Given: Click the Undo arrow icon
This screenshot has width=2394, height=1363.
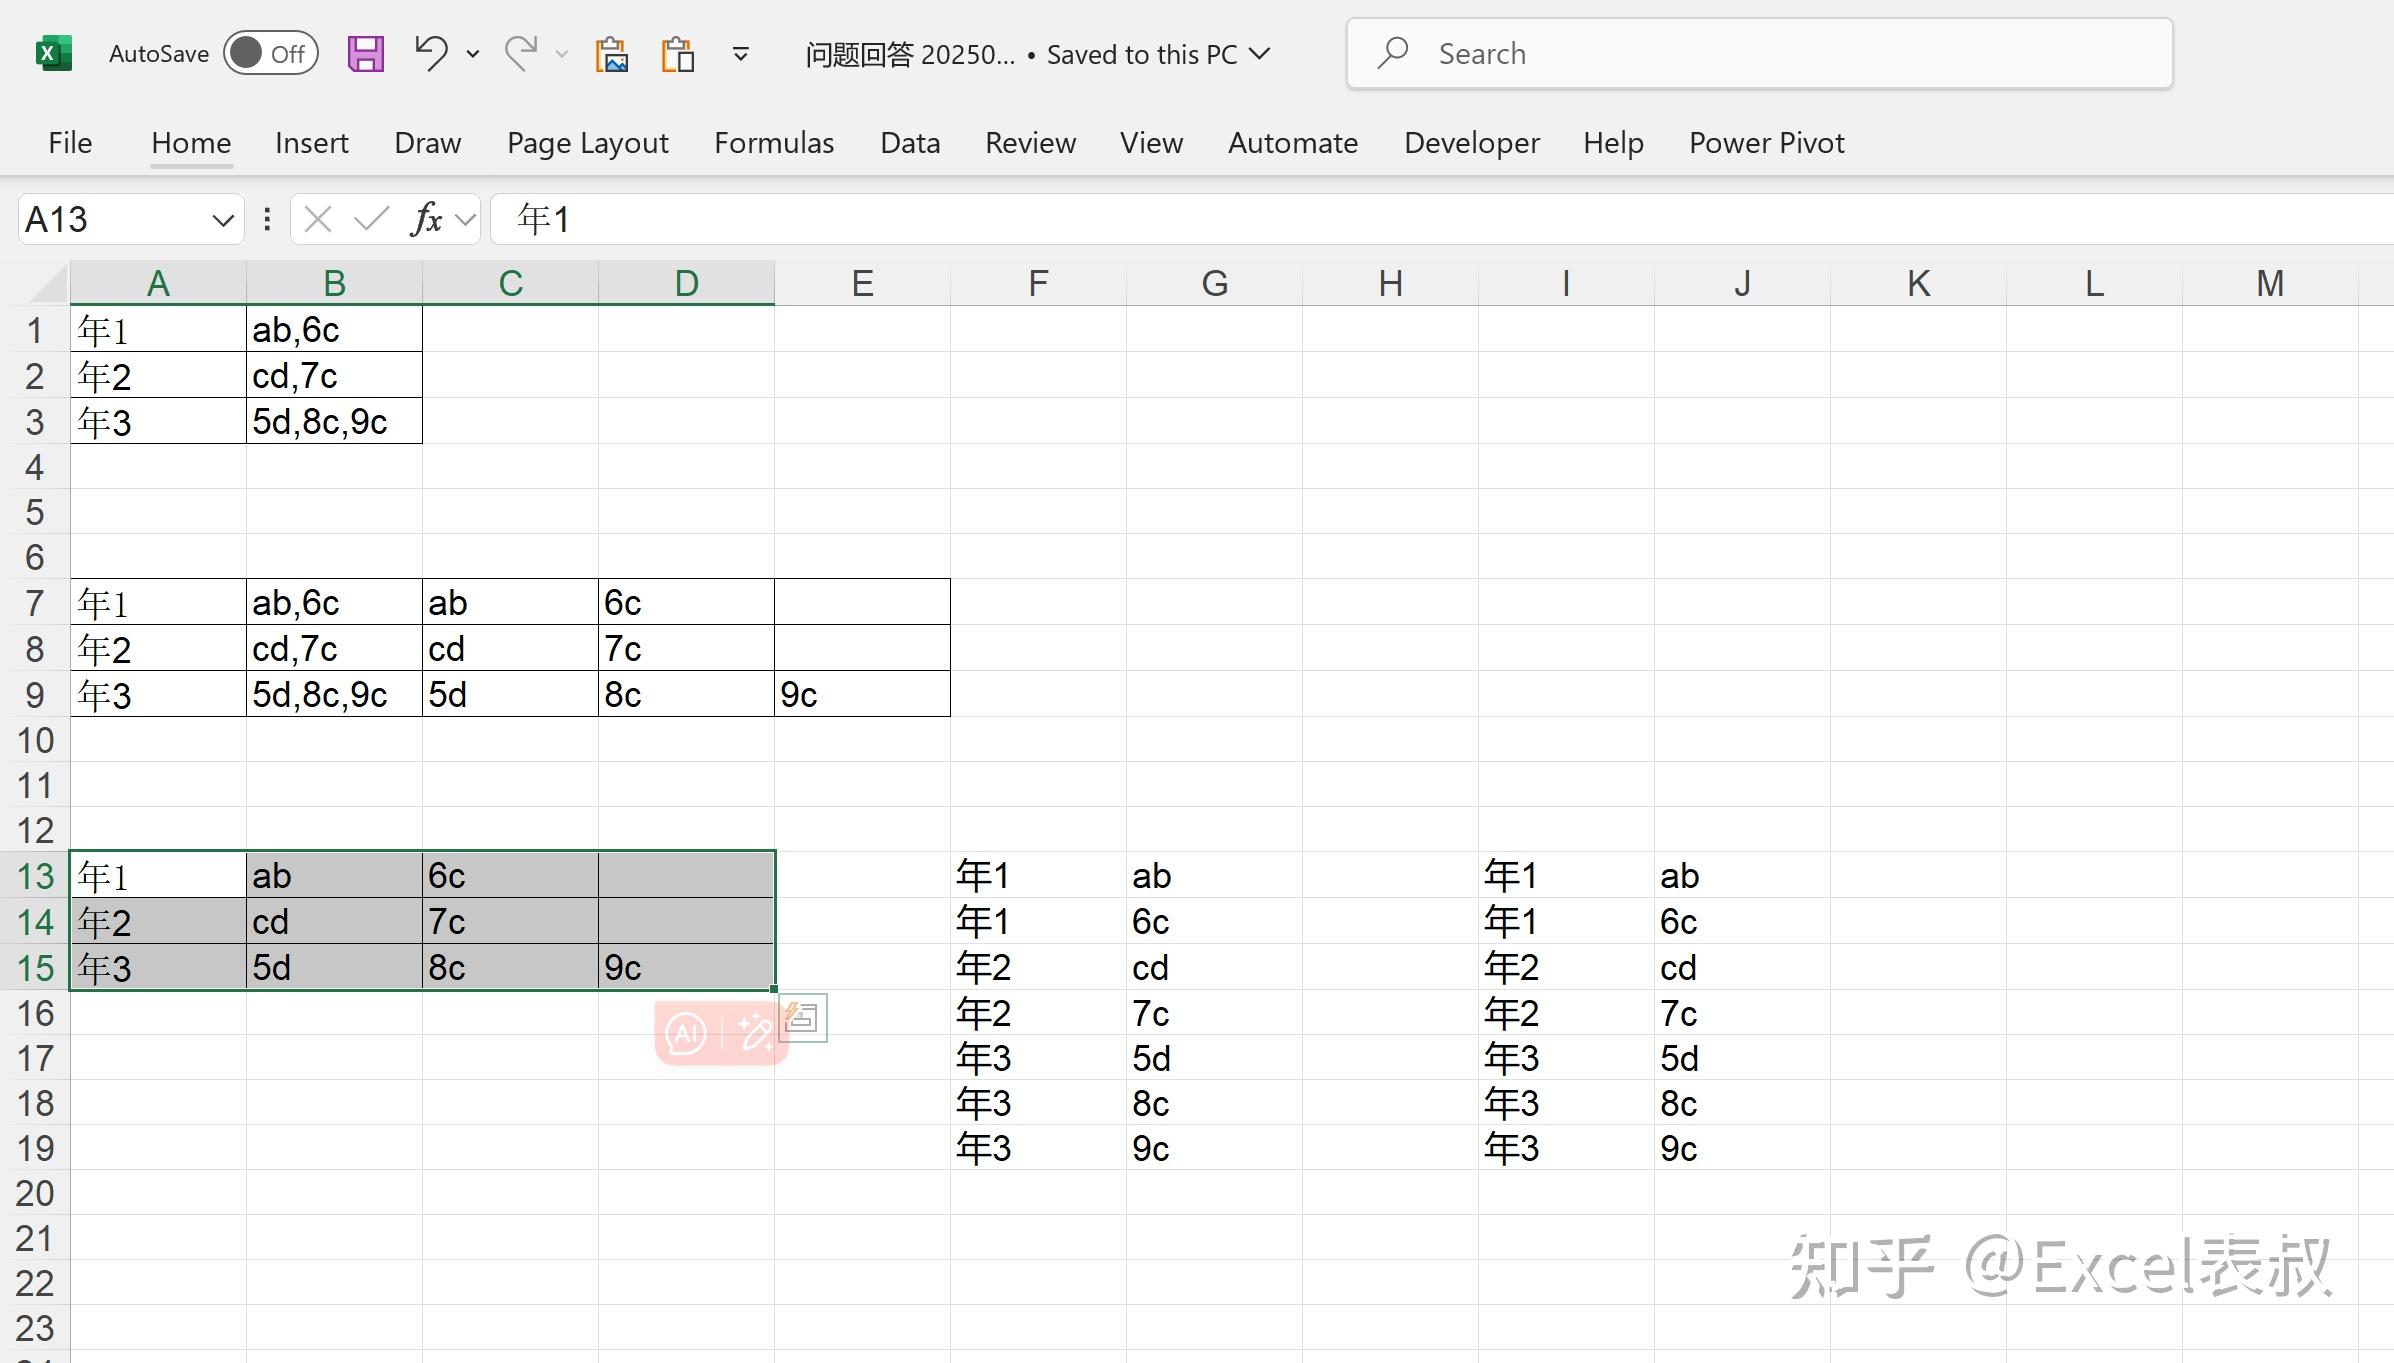Looking at the screenshot, I should (x=431, y=53).
